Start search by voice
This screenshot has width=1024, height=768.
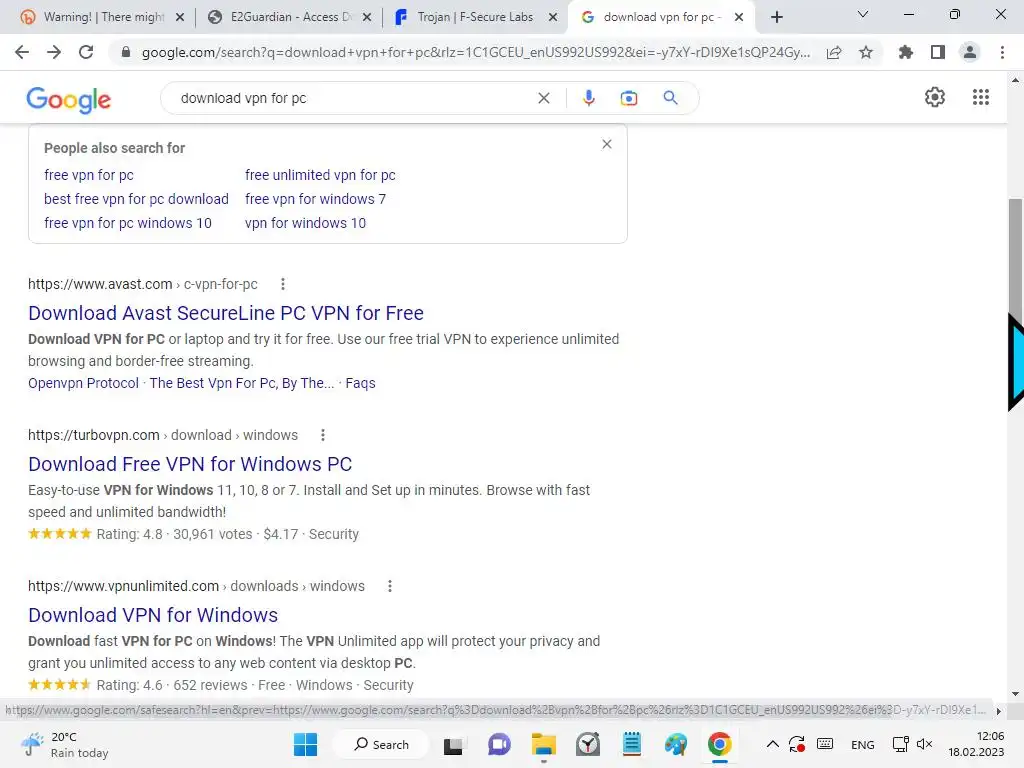[588, 98]
